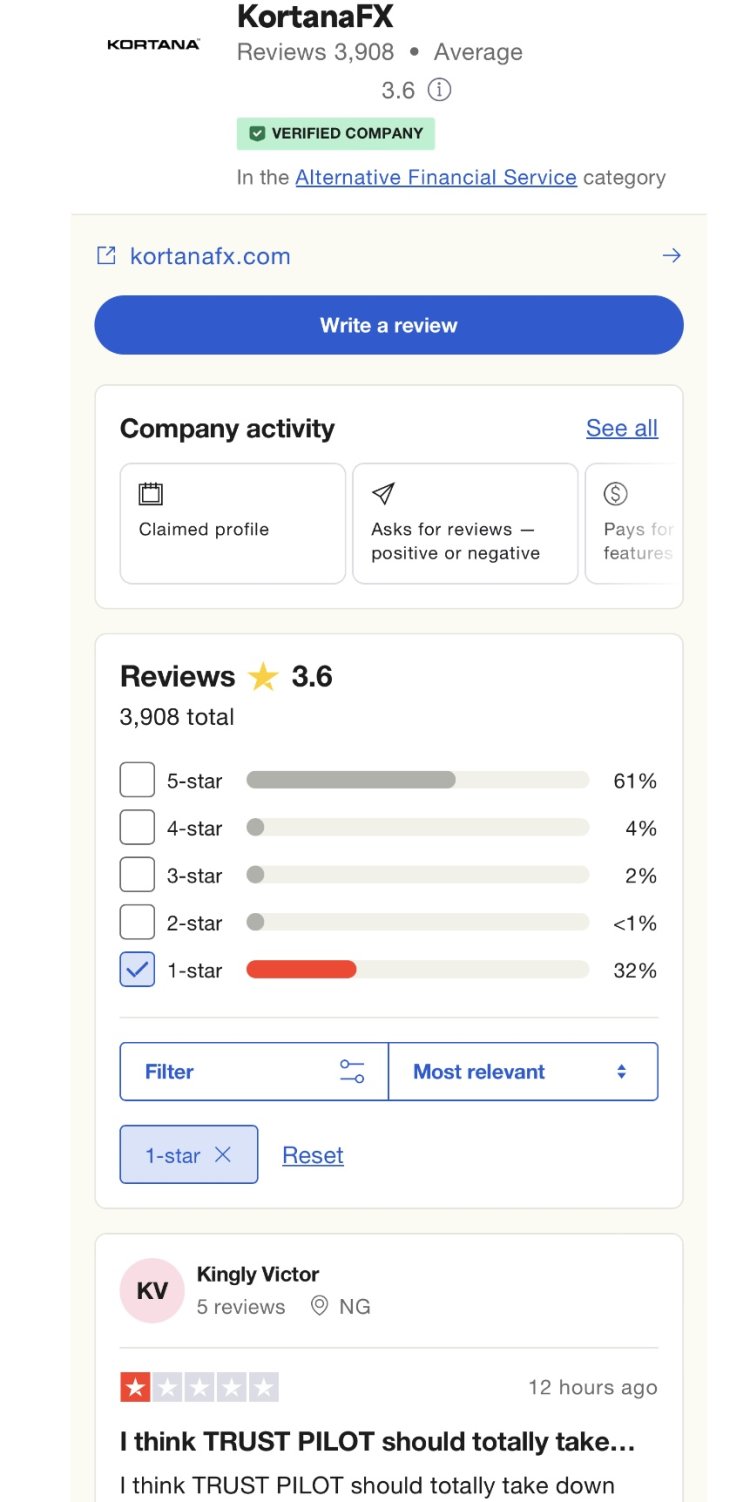
Task: Click the 3,908 total reviews text
Action: [x=177, y=717]
